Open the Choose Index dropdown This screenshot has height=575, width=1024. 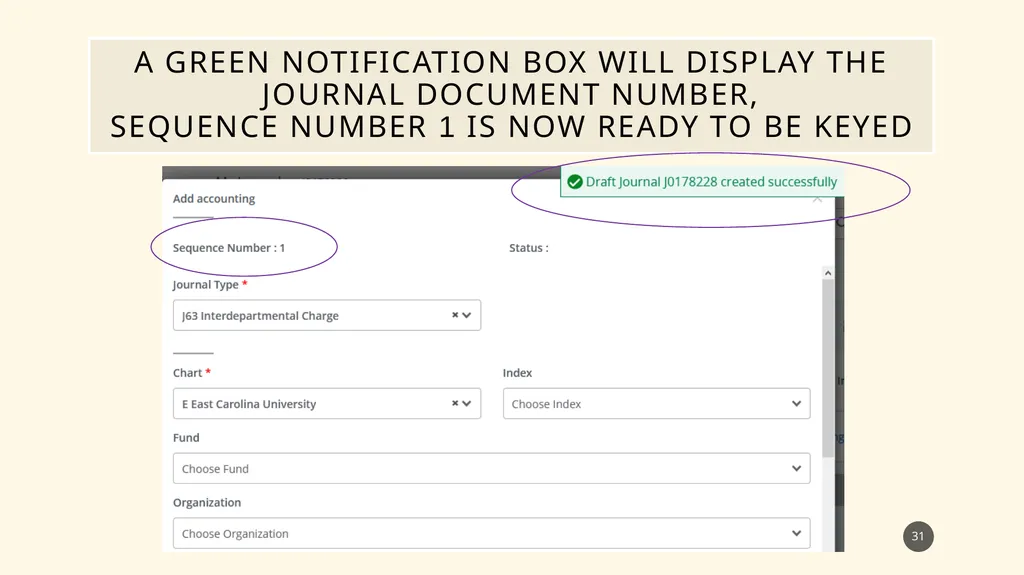(656, 403)
